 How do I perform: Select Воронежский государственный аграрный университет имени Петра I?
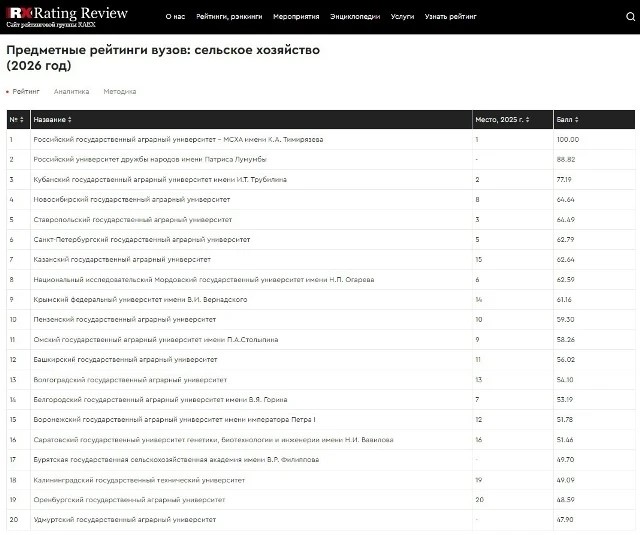tap(174, 420)
